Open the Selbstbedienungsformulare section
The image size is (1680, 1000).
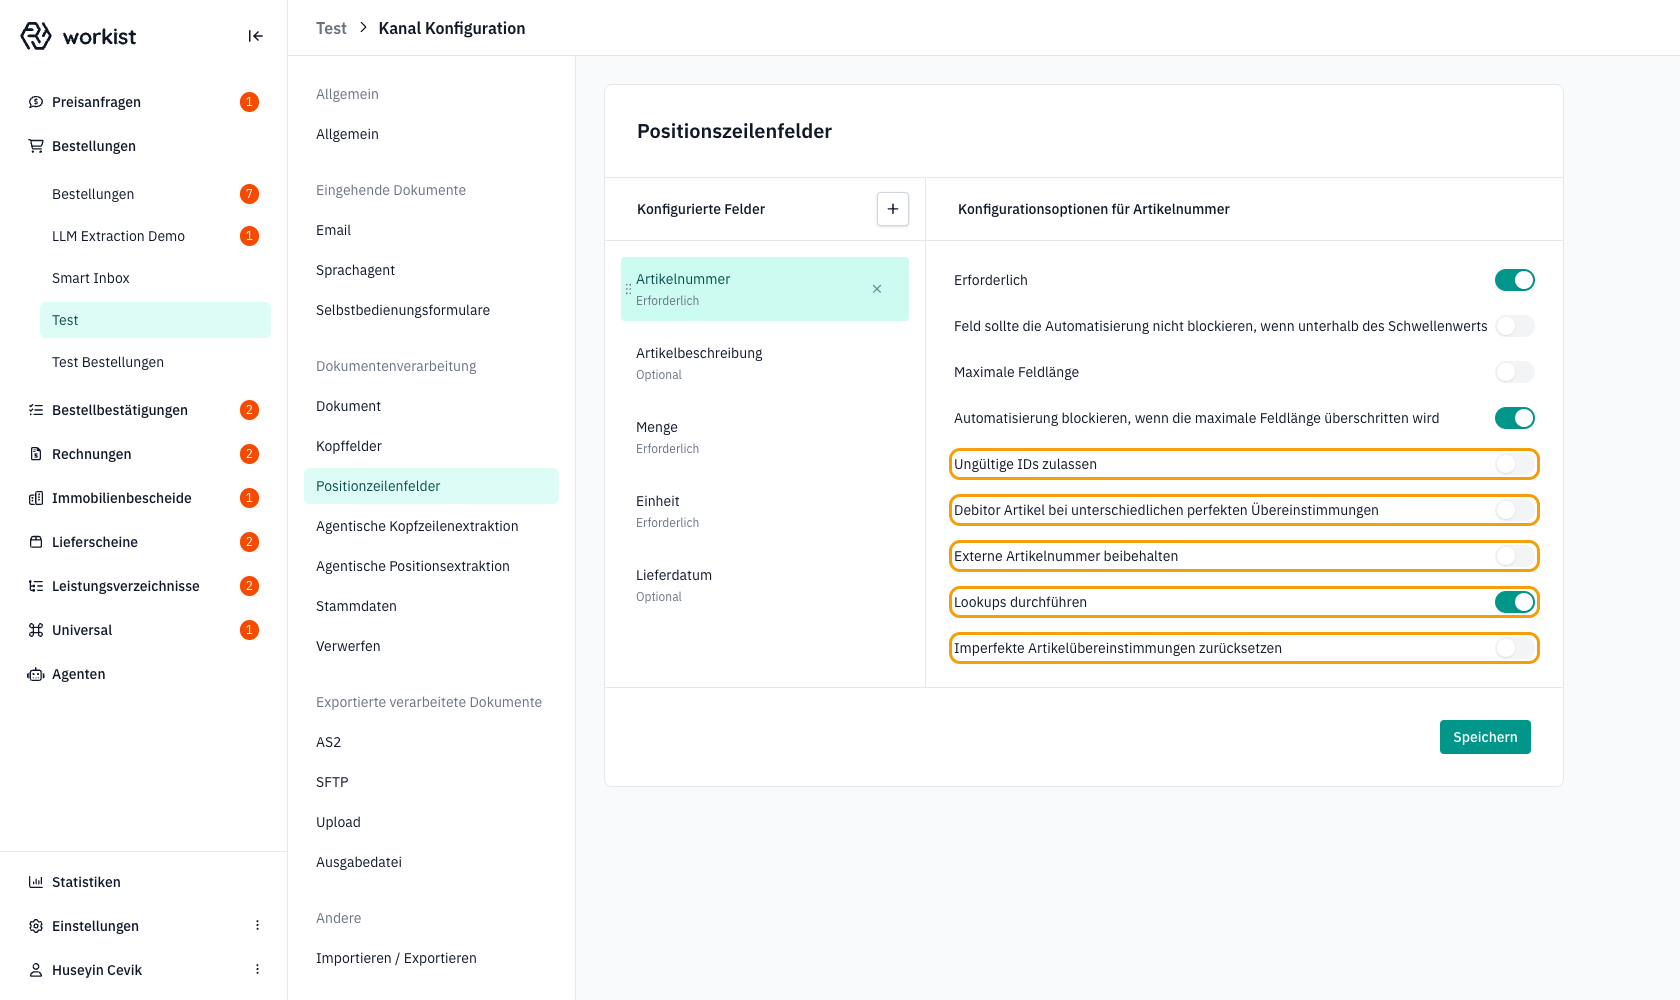pos(403,310)
